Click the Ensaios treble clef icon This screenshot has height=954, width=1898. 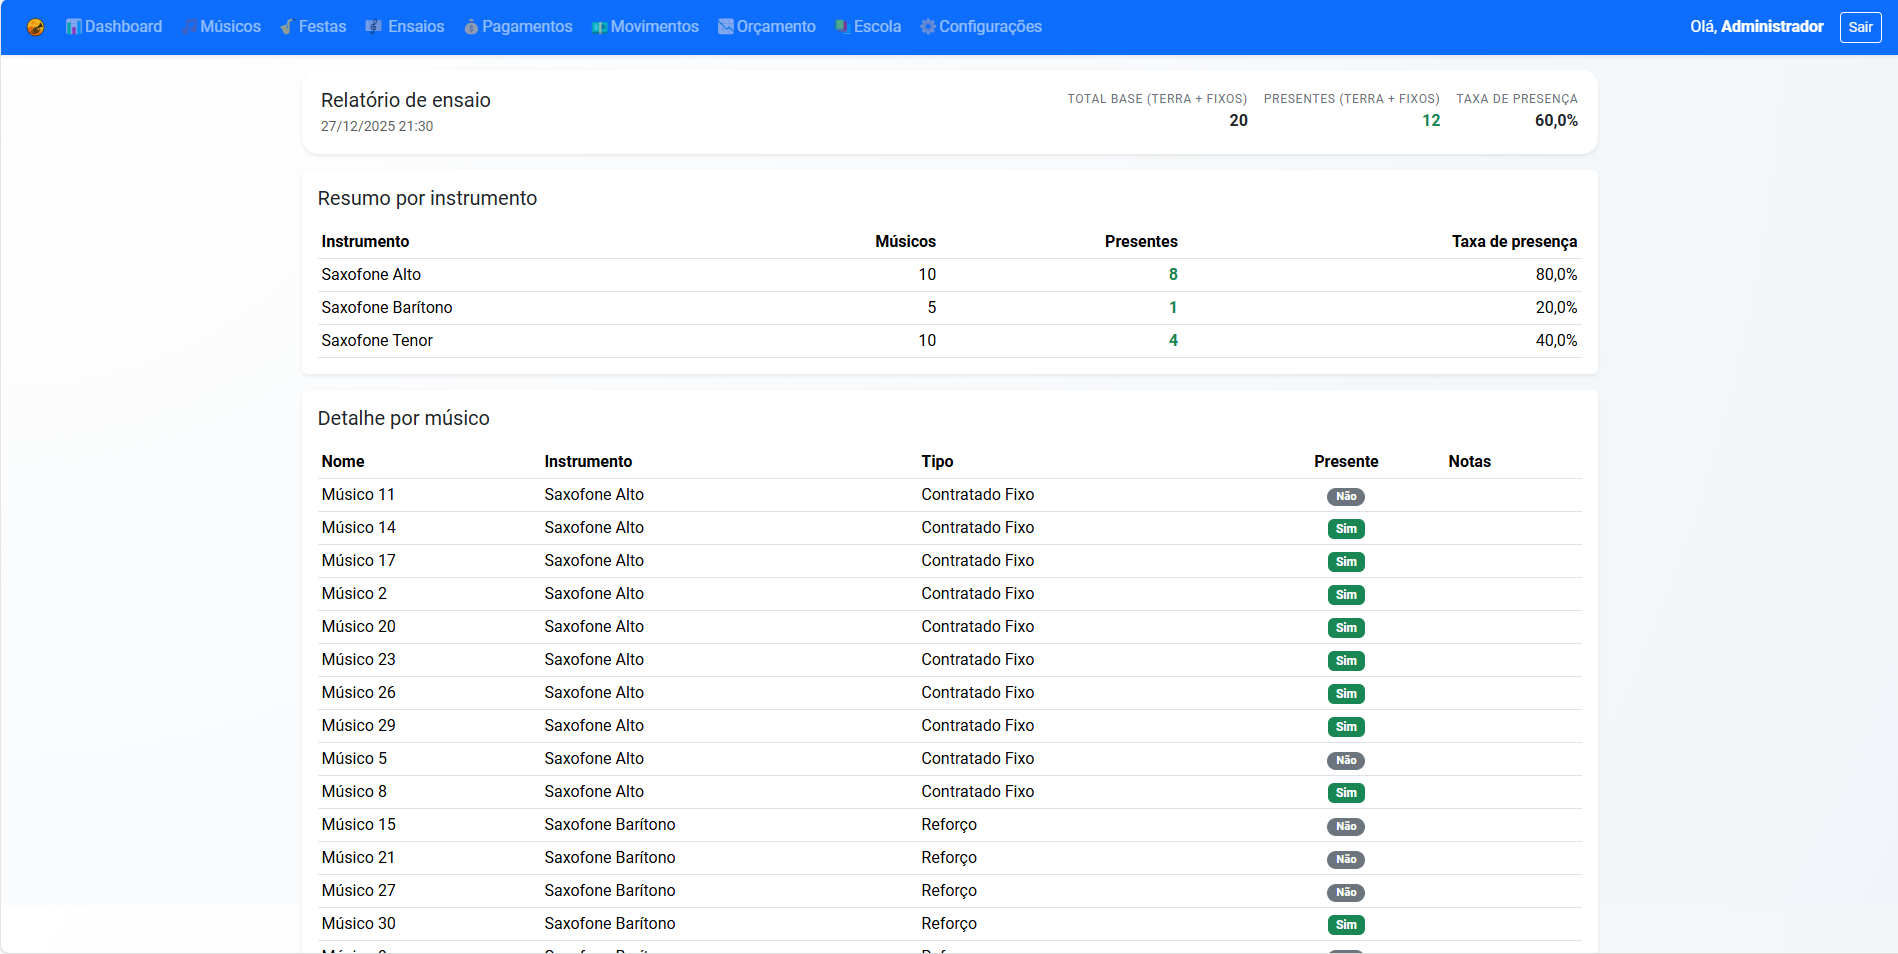[x=374, y=27]
